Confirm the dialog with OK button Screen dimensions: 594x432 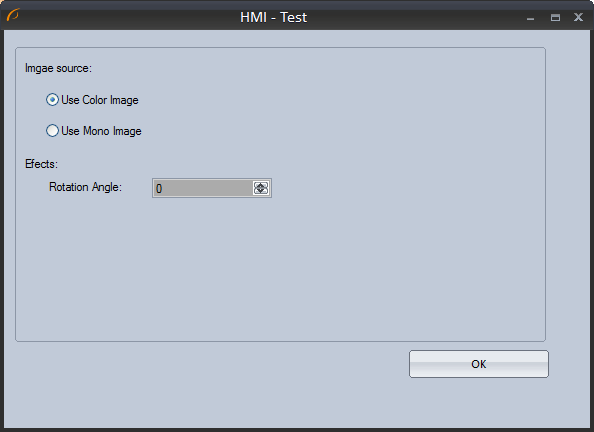tap(479, 364)
